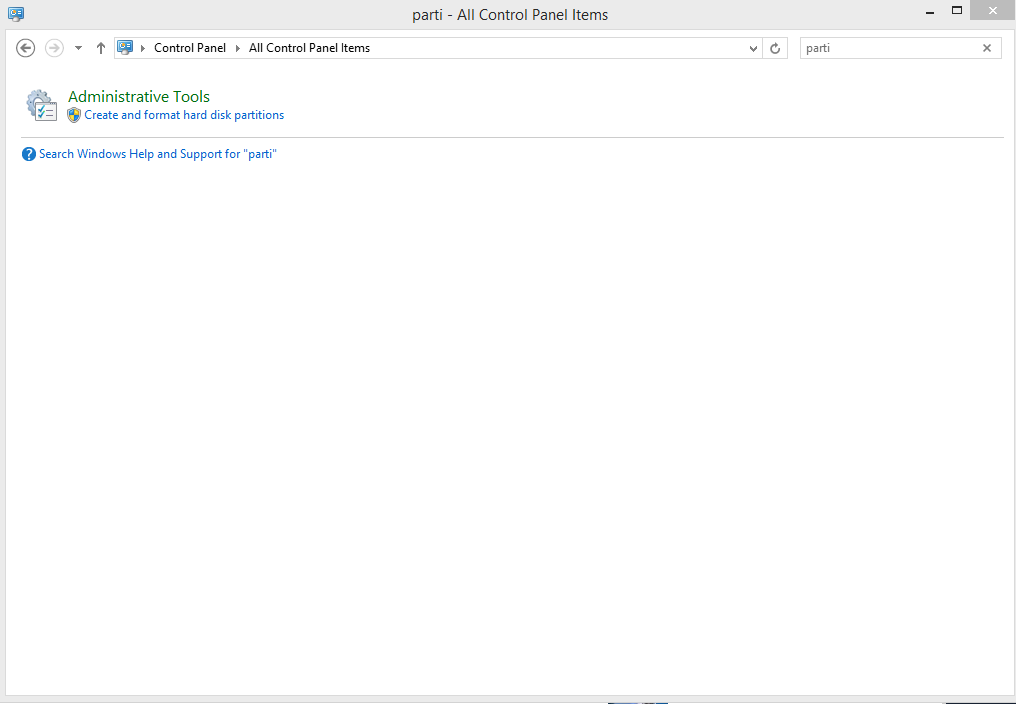Click the Forward navigation arrow
1016x704 pixels.
pyautogui.click(x=54, y=48)
